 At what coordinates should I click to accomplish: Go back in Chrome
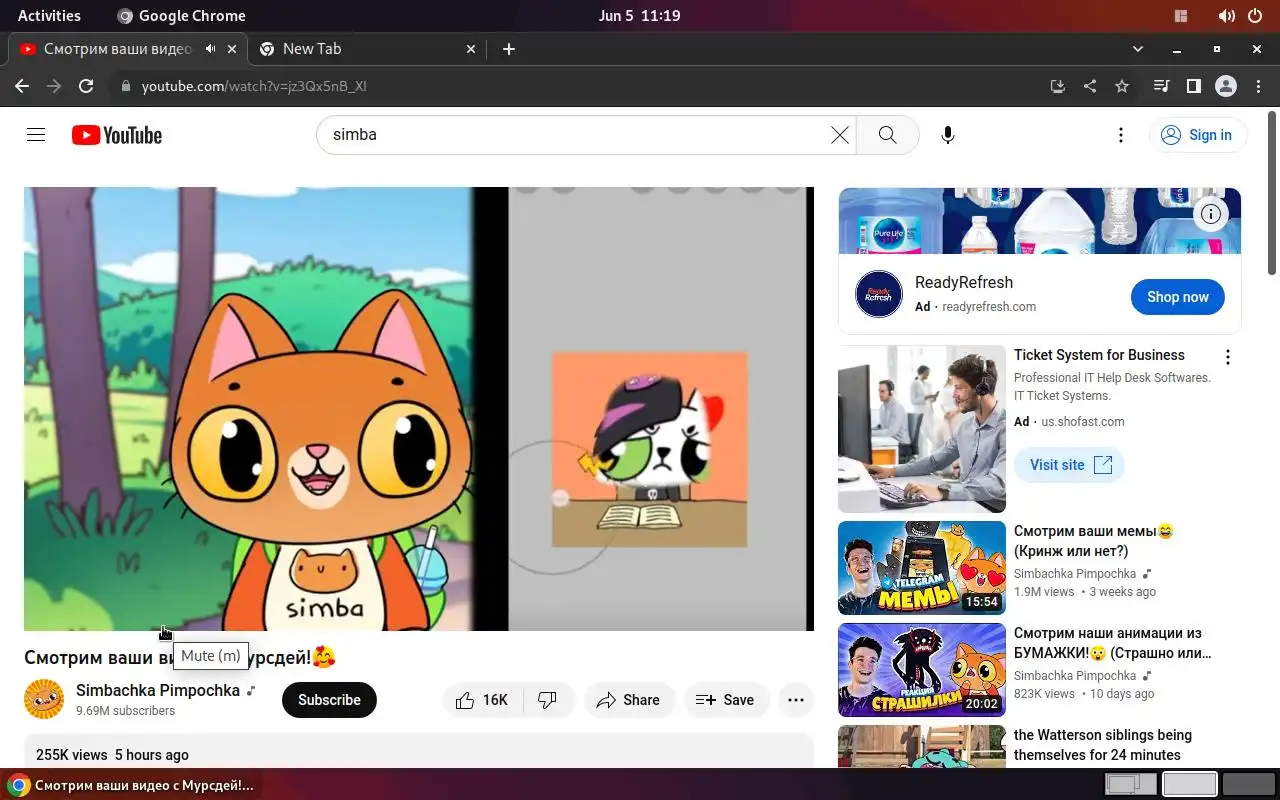pyautogui.click(x=22, y=86)
